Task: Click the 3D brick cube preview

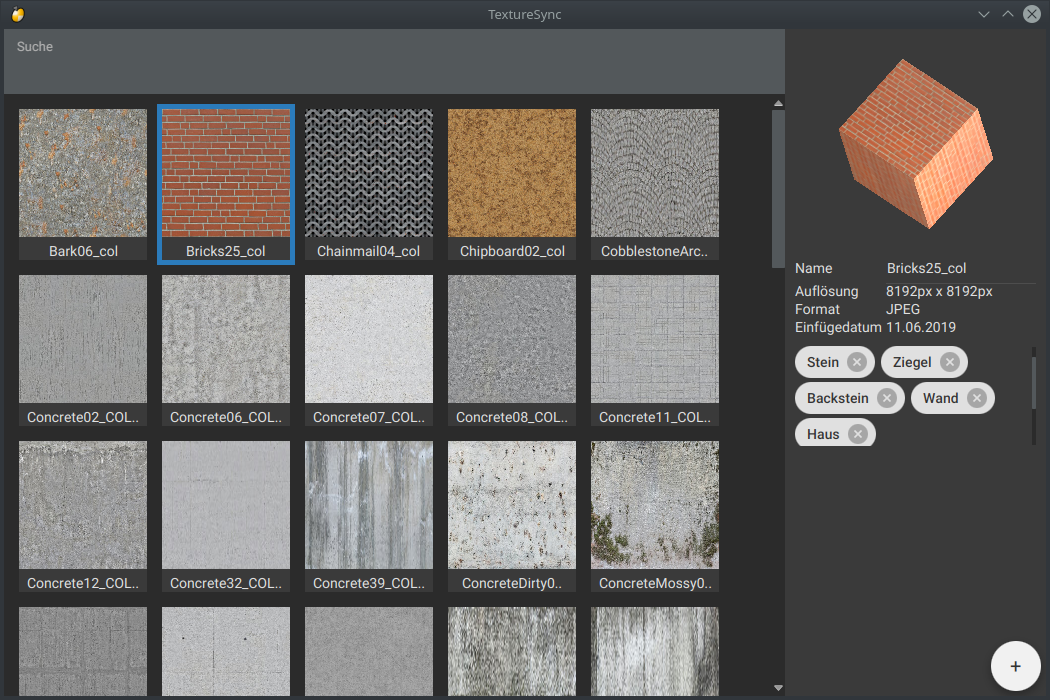Action: tap(916, 144)
